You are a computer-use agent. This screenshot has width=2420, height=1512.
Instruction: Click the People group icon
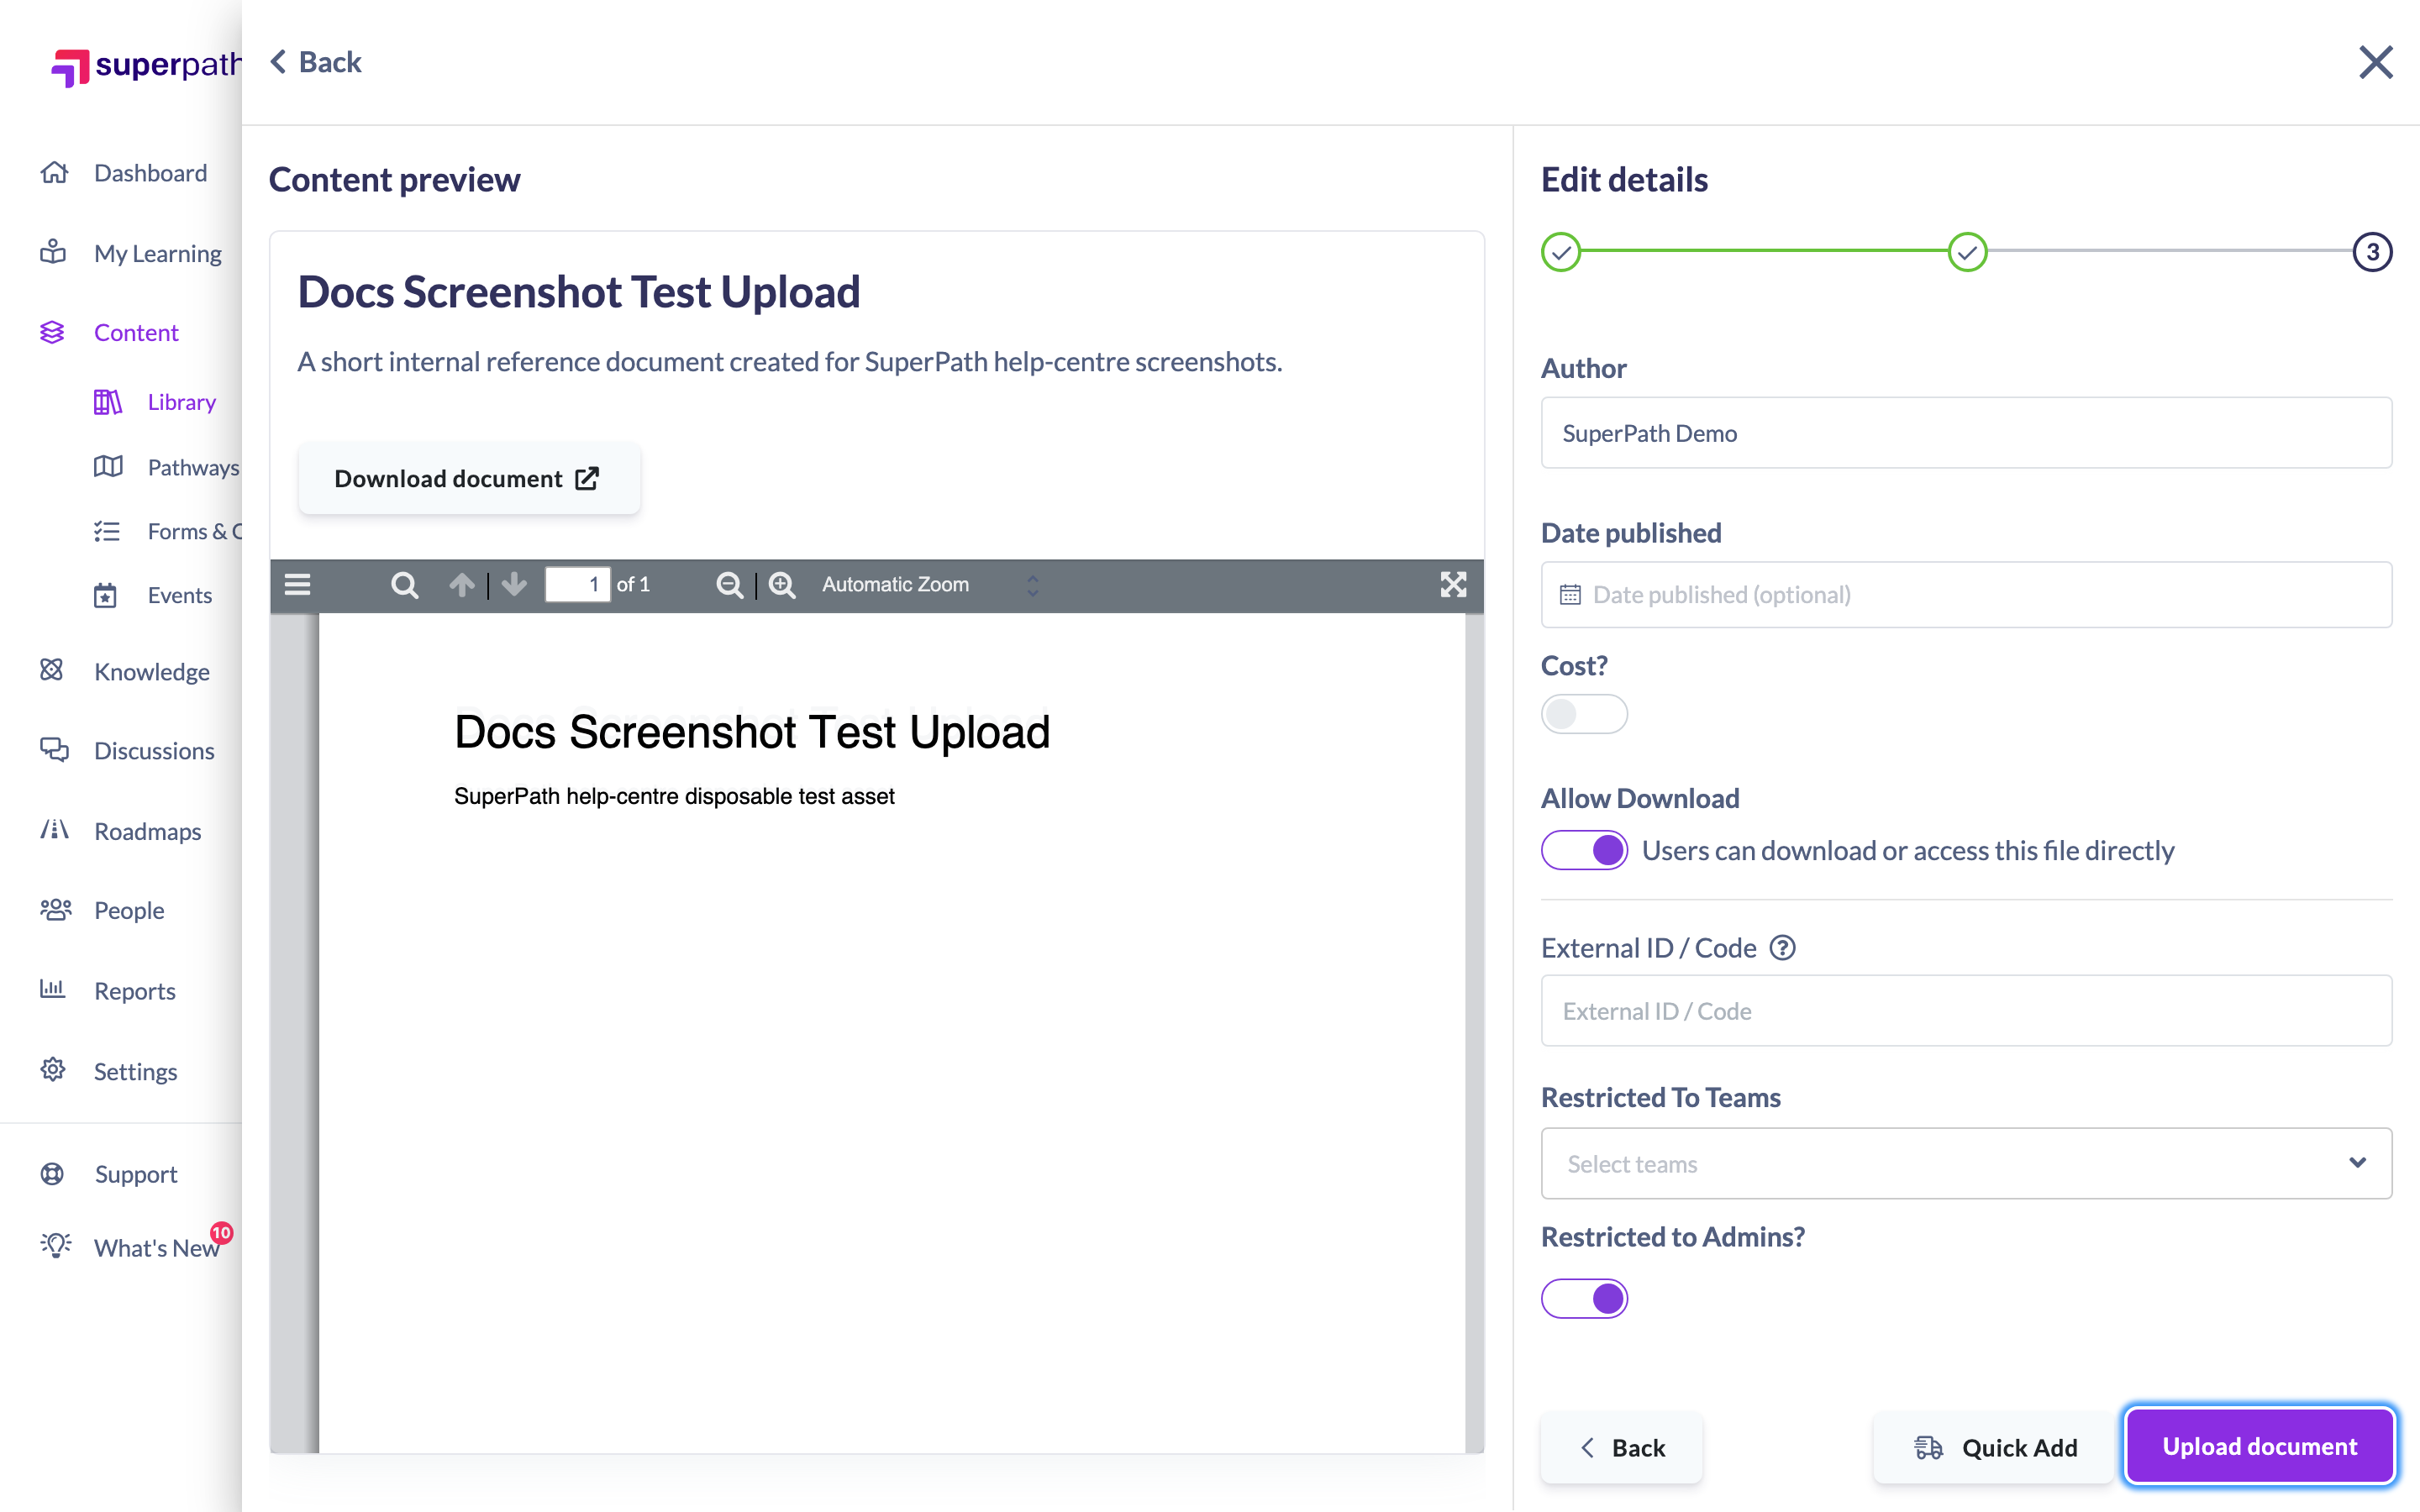(56, 910)
